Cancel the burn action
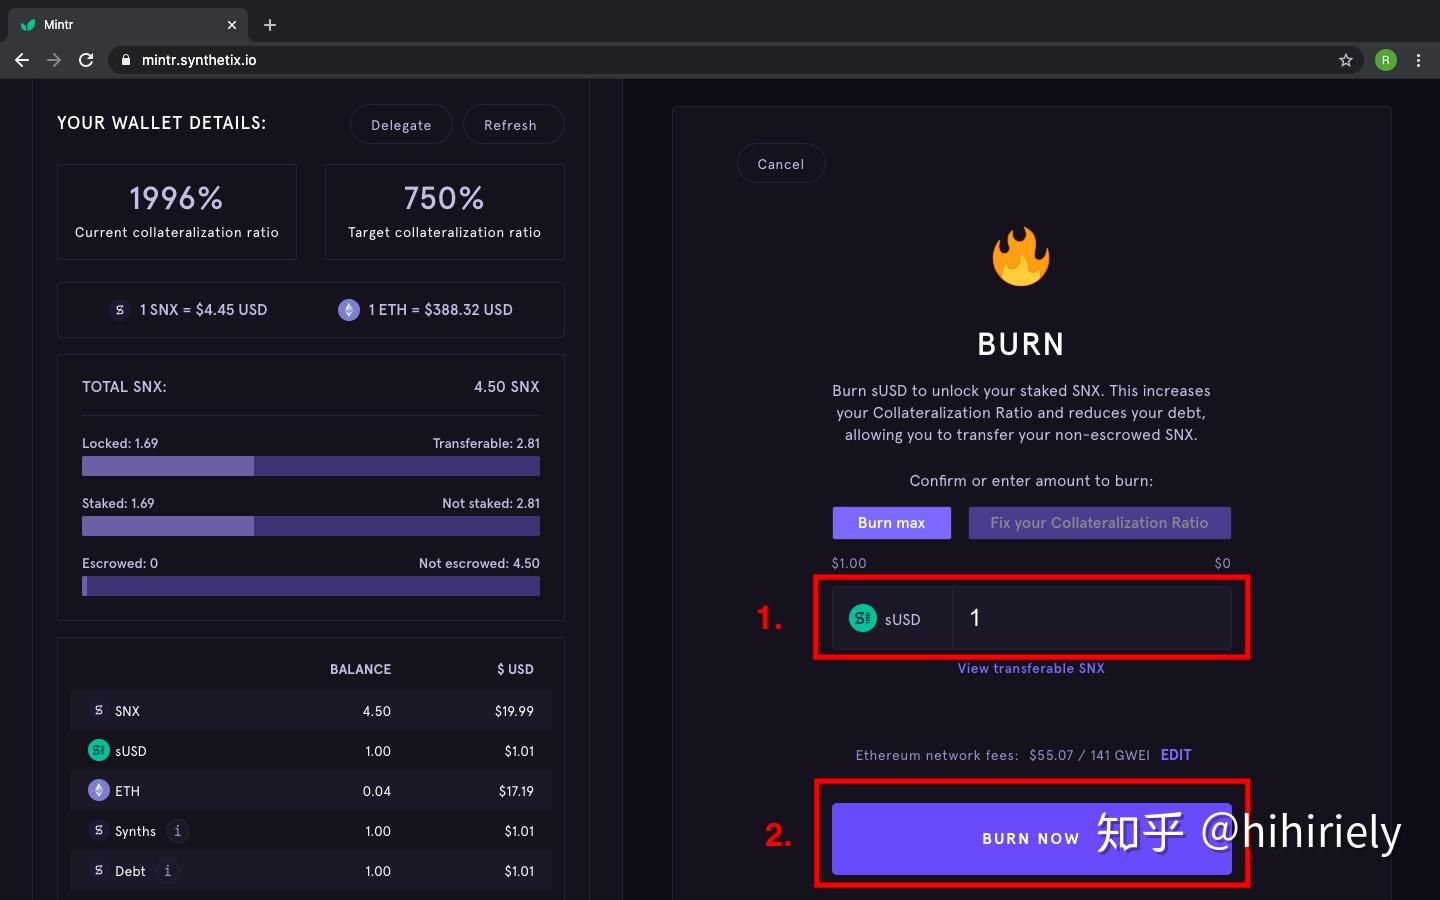This screenshot has width=1440, height=900. click(x=781, y=164)
